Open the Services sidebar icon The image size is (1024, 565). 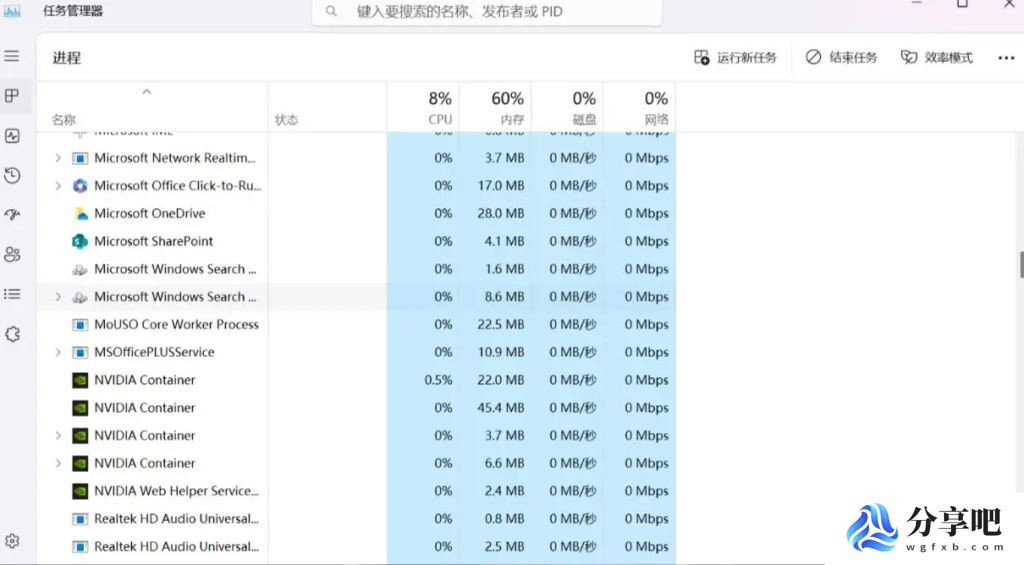pos(12,334)
